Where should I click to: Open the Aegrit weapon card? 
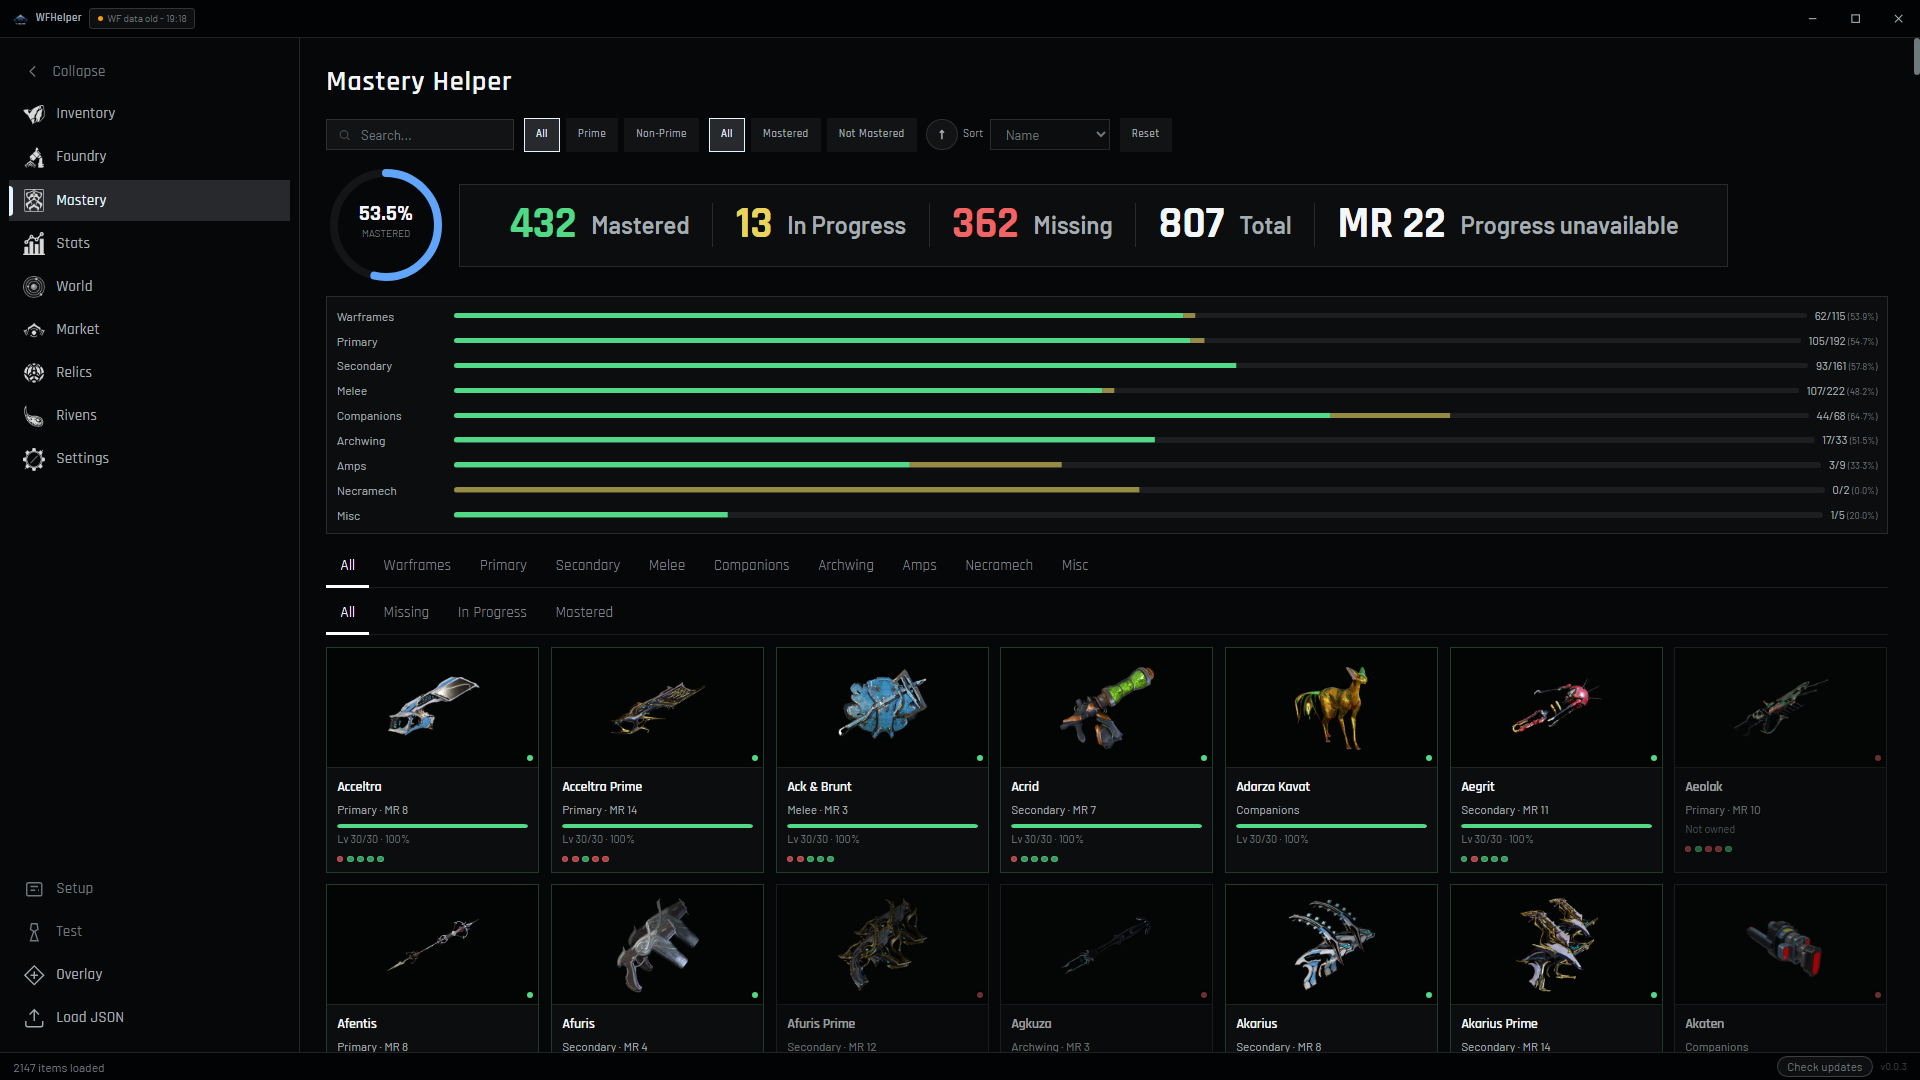(1556, 760)
